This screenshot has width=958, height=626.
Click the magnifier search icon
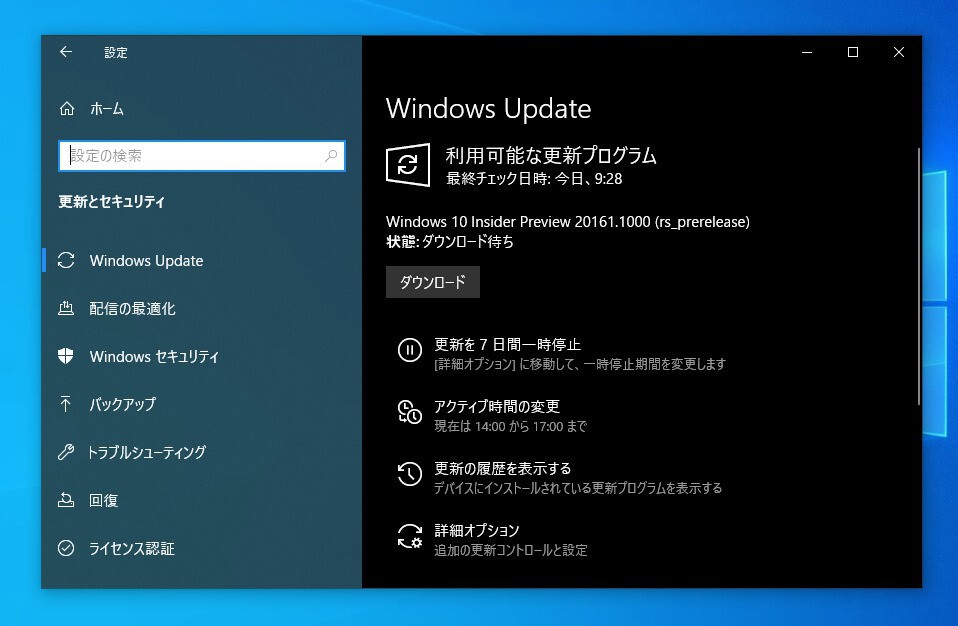pyautogui.click(x=331, y=156)
